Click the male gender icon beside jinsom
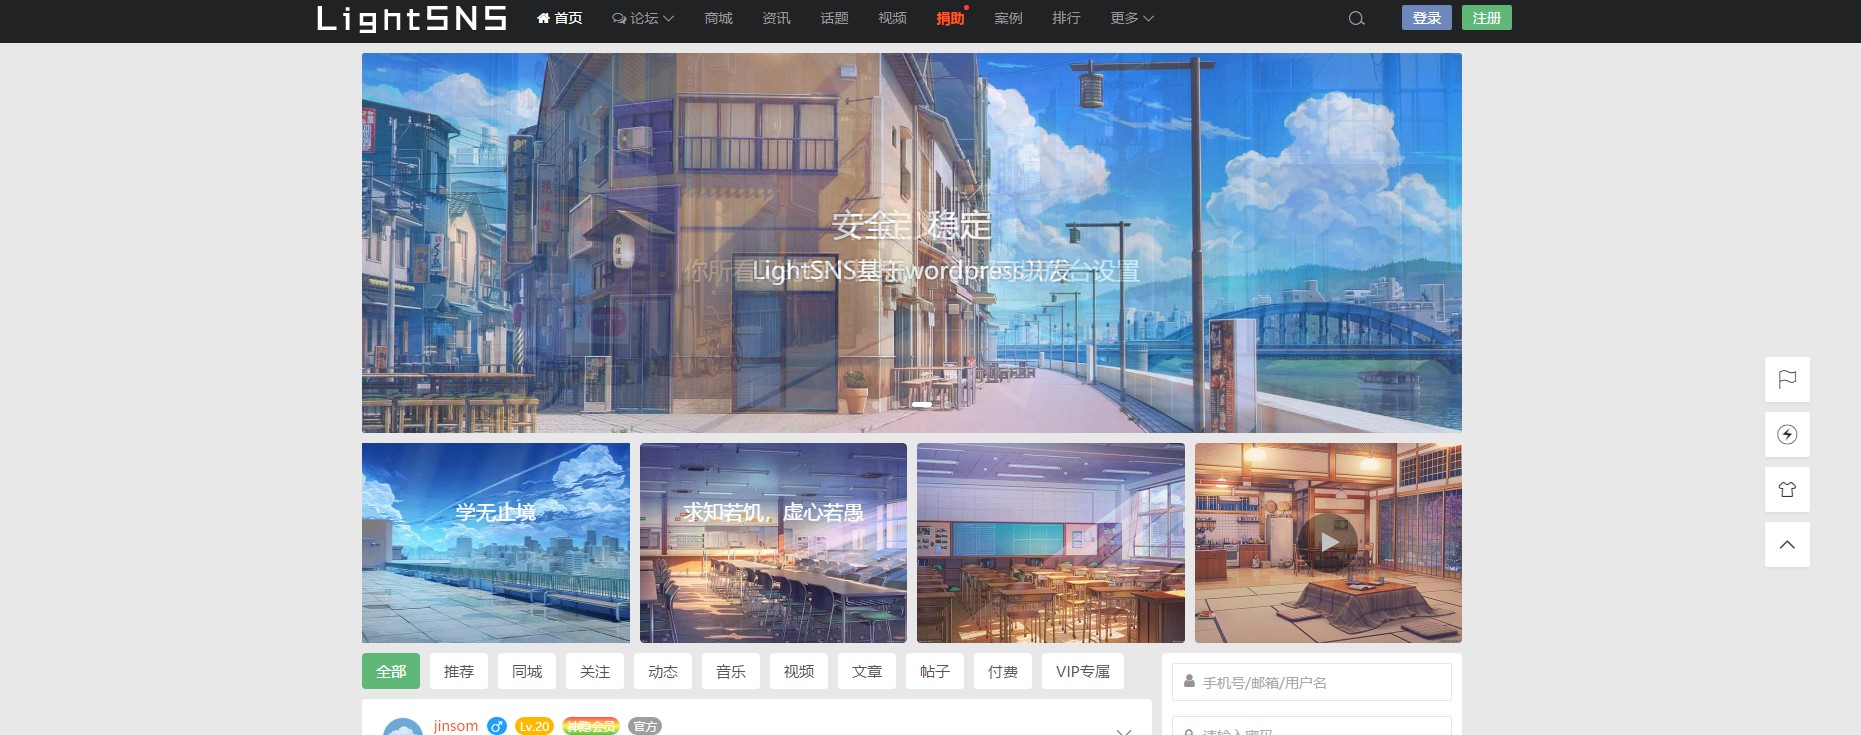1861x735 pixels. pos(497,726)
